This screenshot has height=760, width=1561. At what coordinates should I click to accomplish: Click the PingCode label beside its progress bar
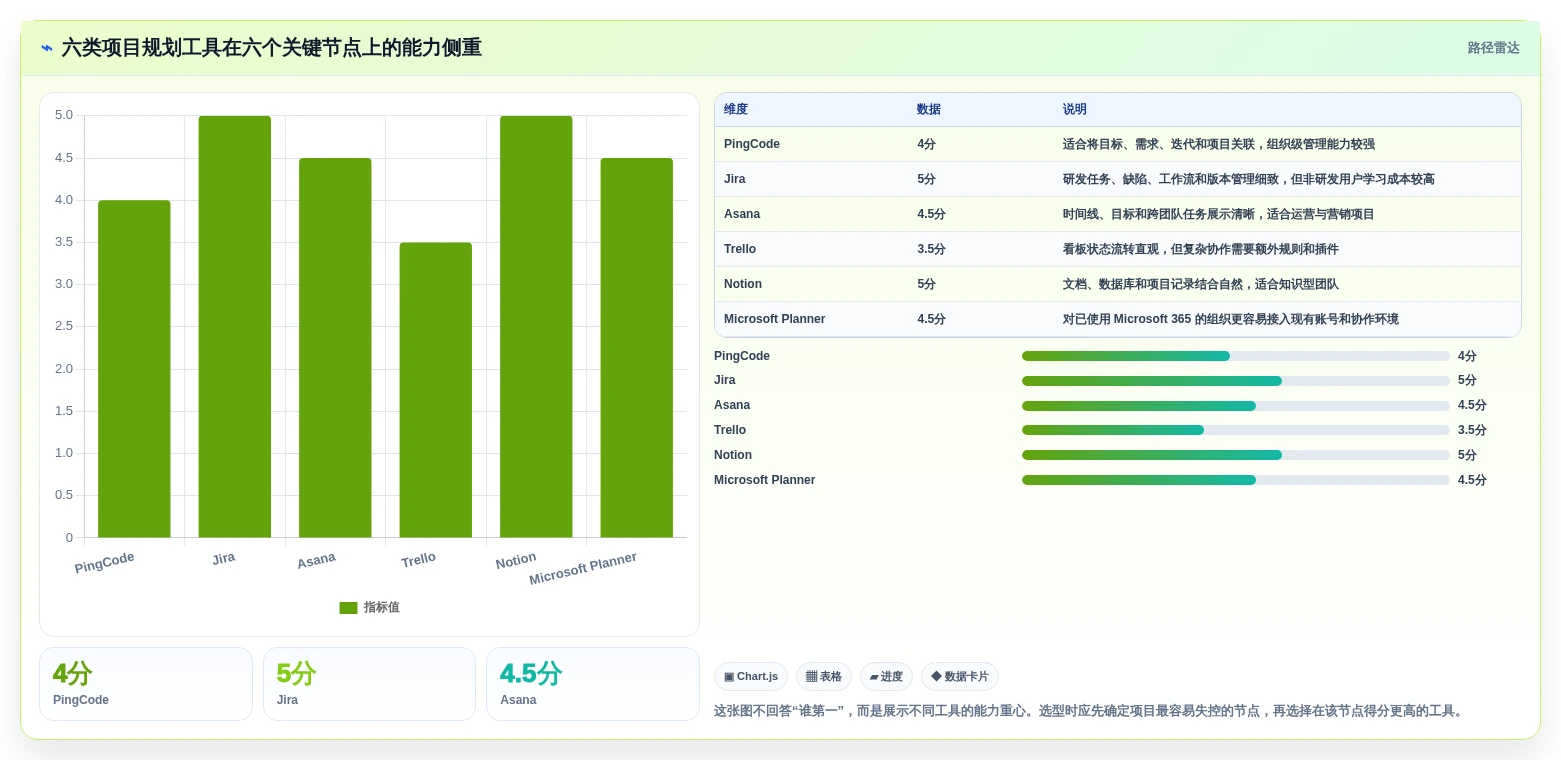[x=742, y=356]
